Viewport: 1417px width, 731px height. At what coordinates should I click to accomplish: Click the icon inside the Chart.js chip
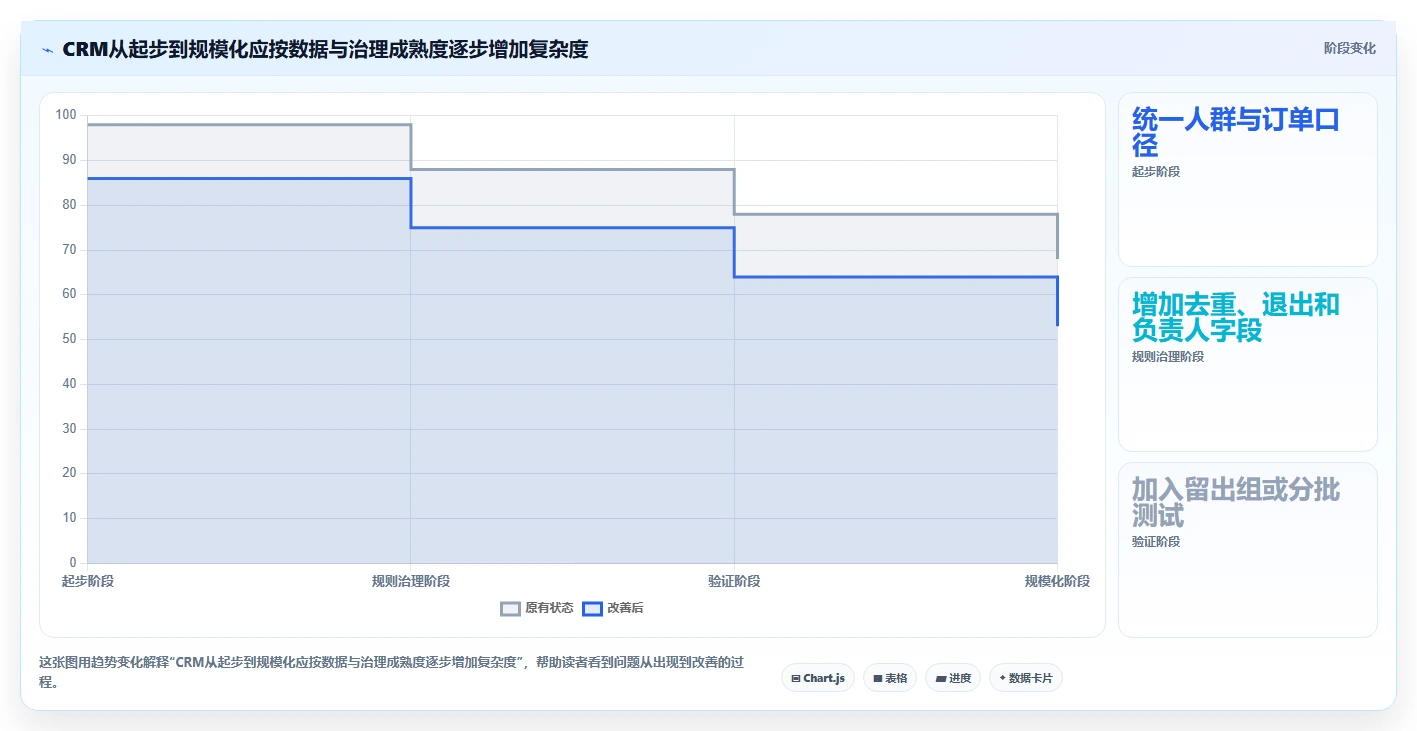(796, 678)
